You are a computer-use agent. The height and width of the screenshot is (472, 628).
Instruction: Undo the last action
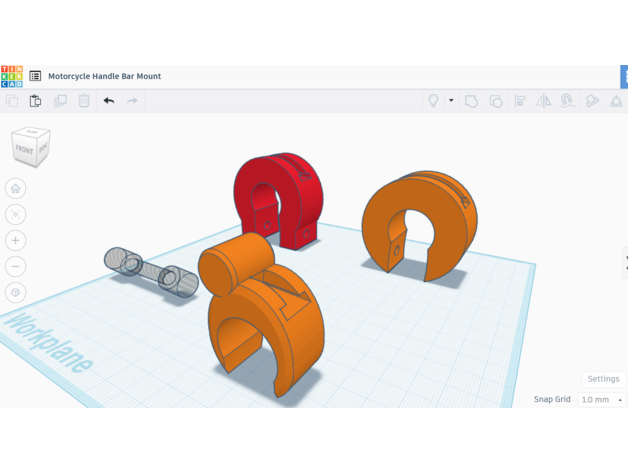pos(109,101)
